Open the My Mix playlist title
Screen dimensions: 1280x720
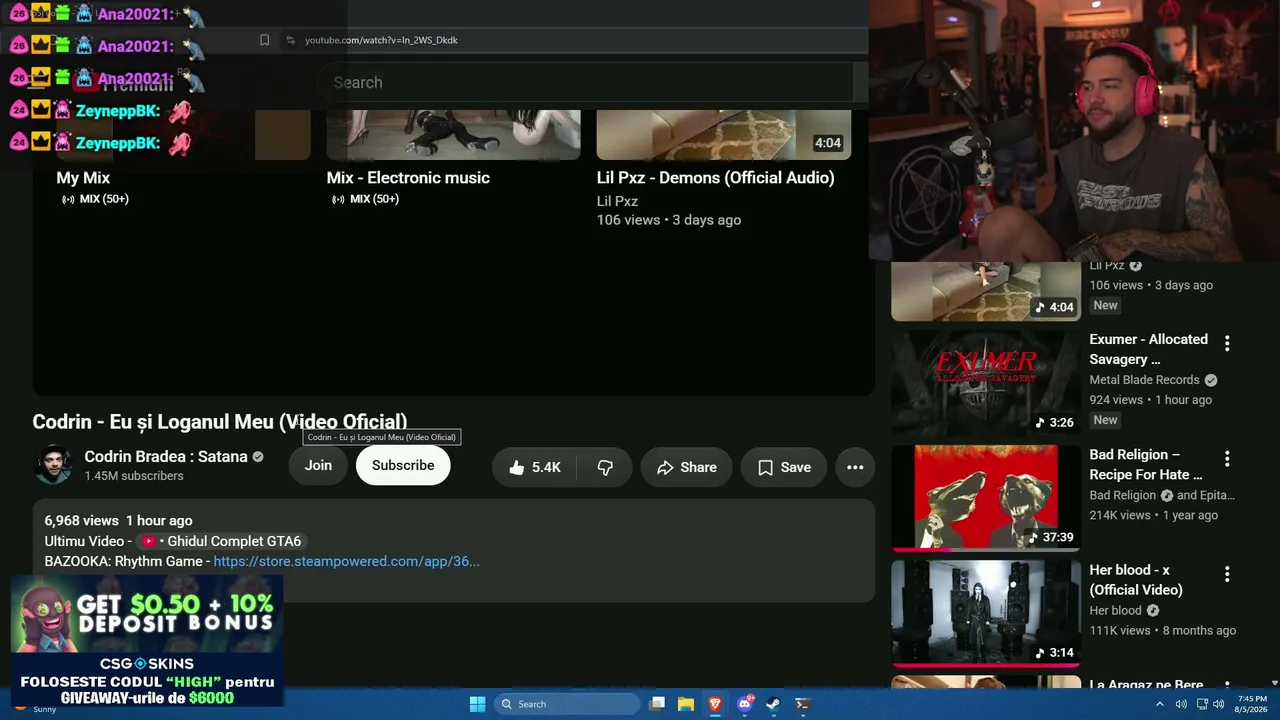83,178
